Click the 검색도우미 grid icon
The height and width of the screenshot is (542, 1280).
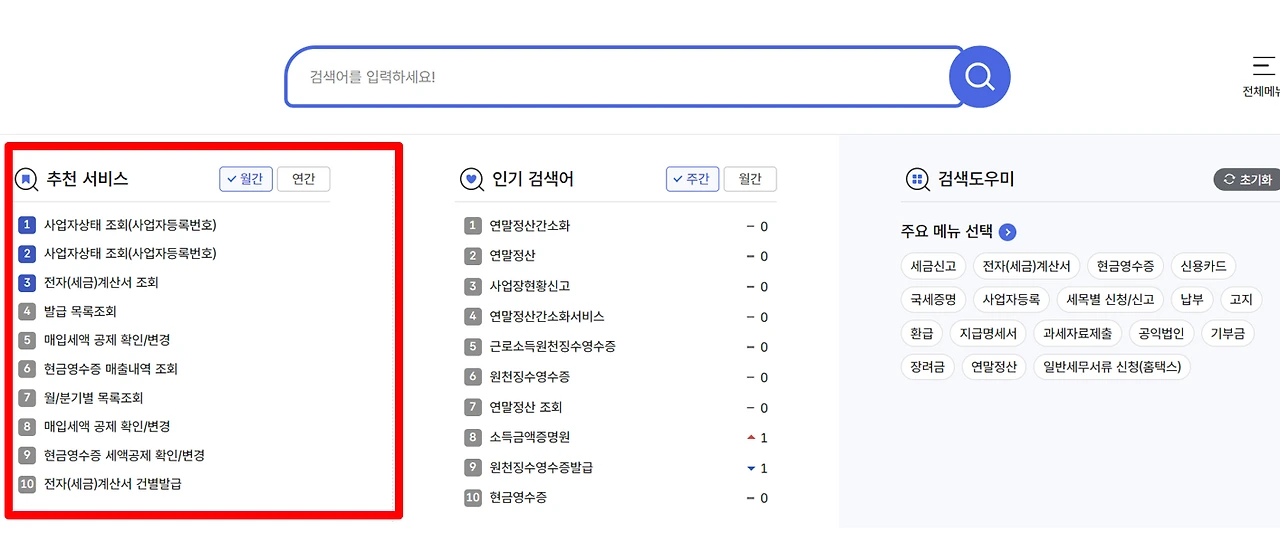(917, 179)
